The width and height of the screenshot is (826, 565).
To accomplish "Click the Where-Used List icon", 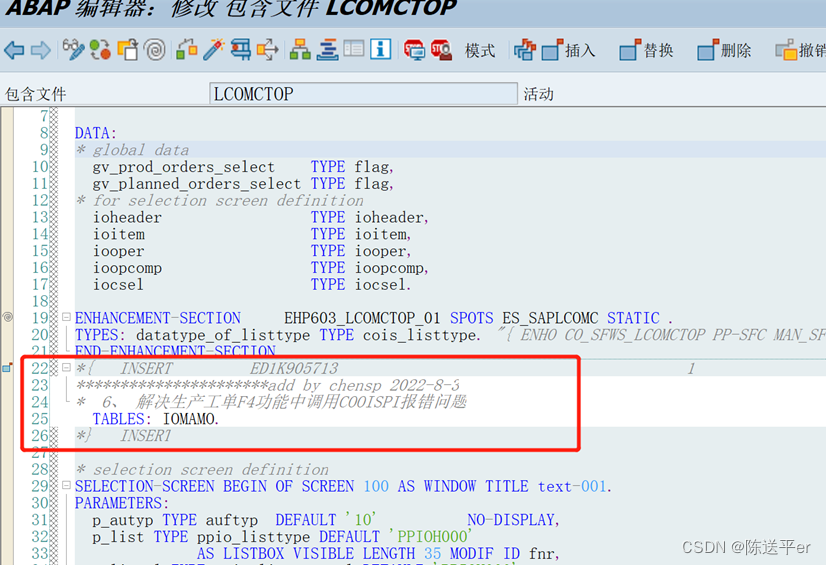I will (x=268, y=49).
